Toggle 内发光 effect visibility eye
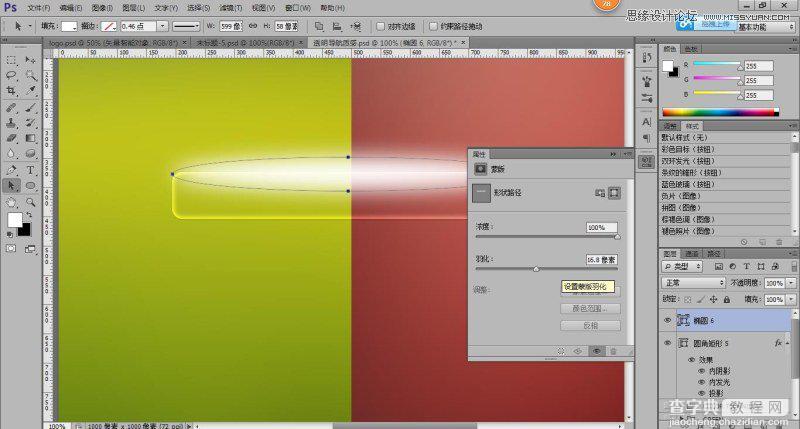Viewport: 800px width, 429px height. click(702, 382)
